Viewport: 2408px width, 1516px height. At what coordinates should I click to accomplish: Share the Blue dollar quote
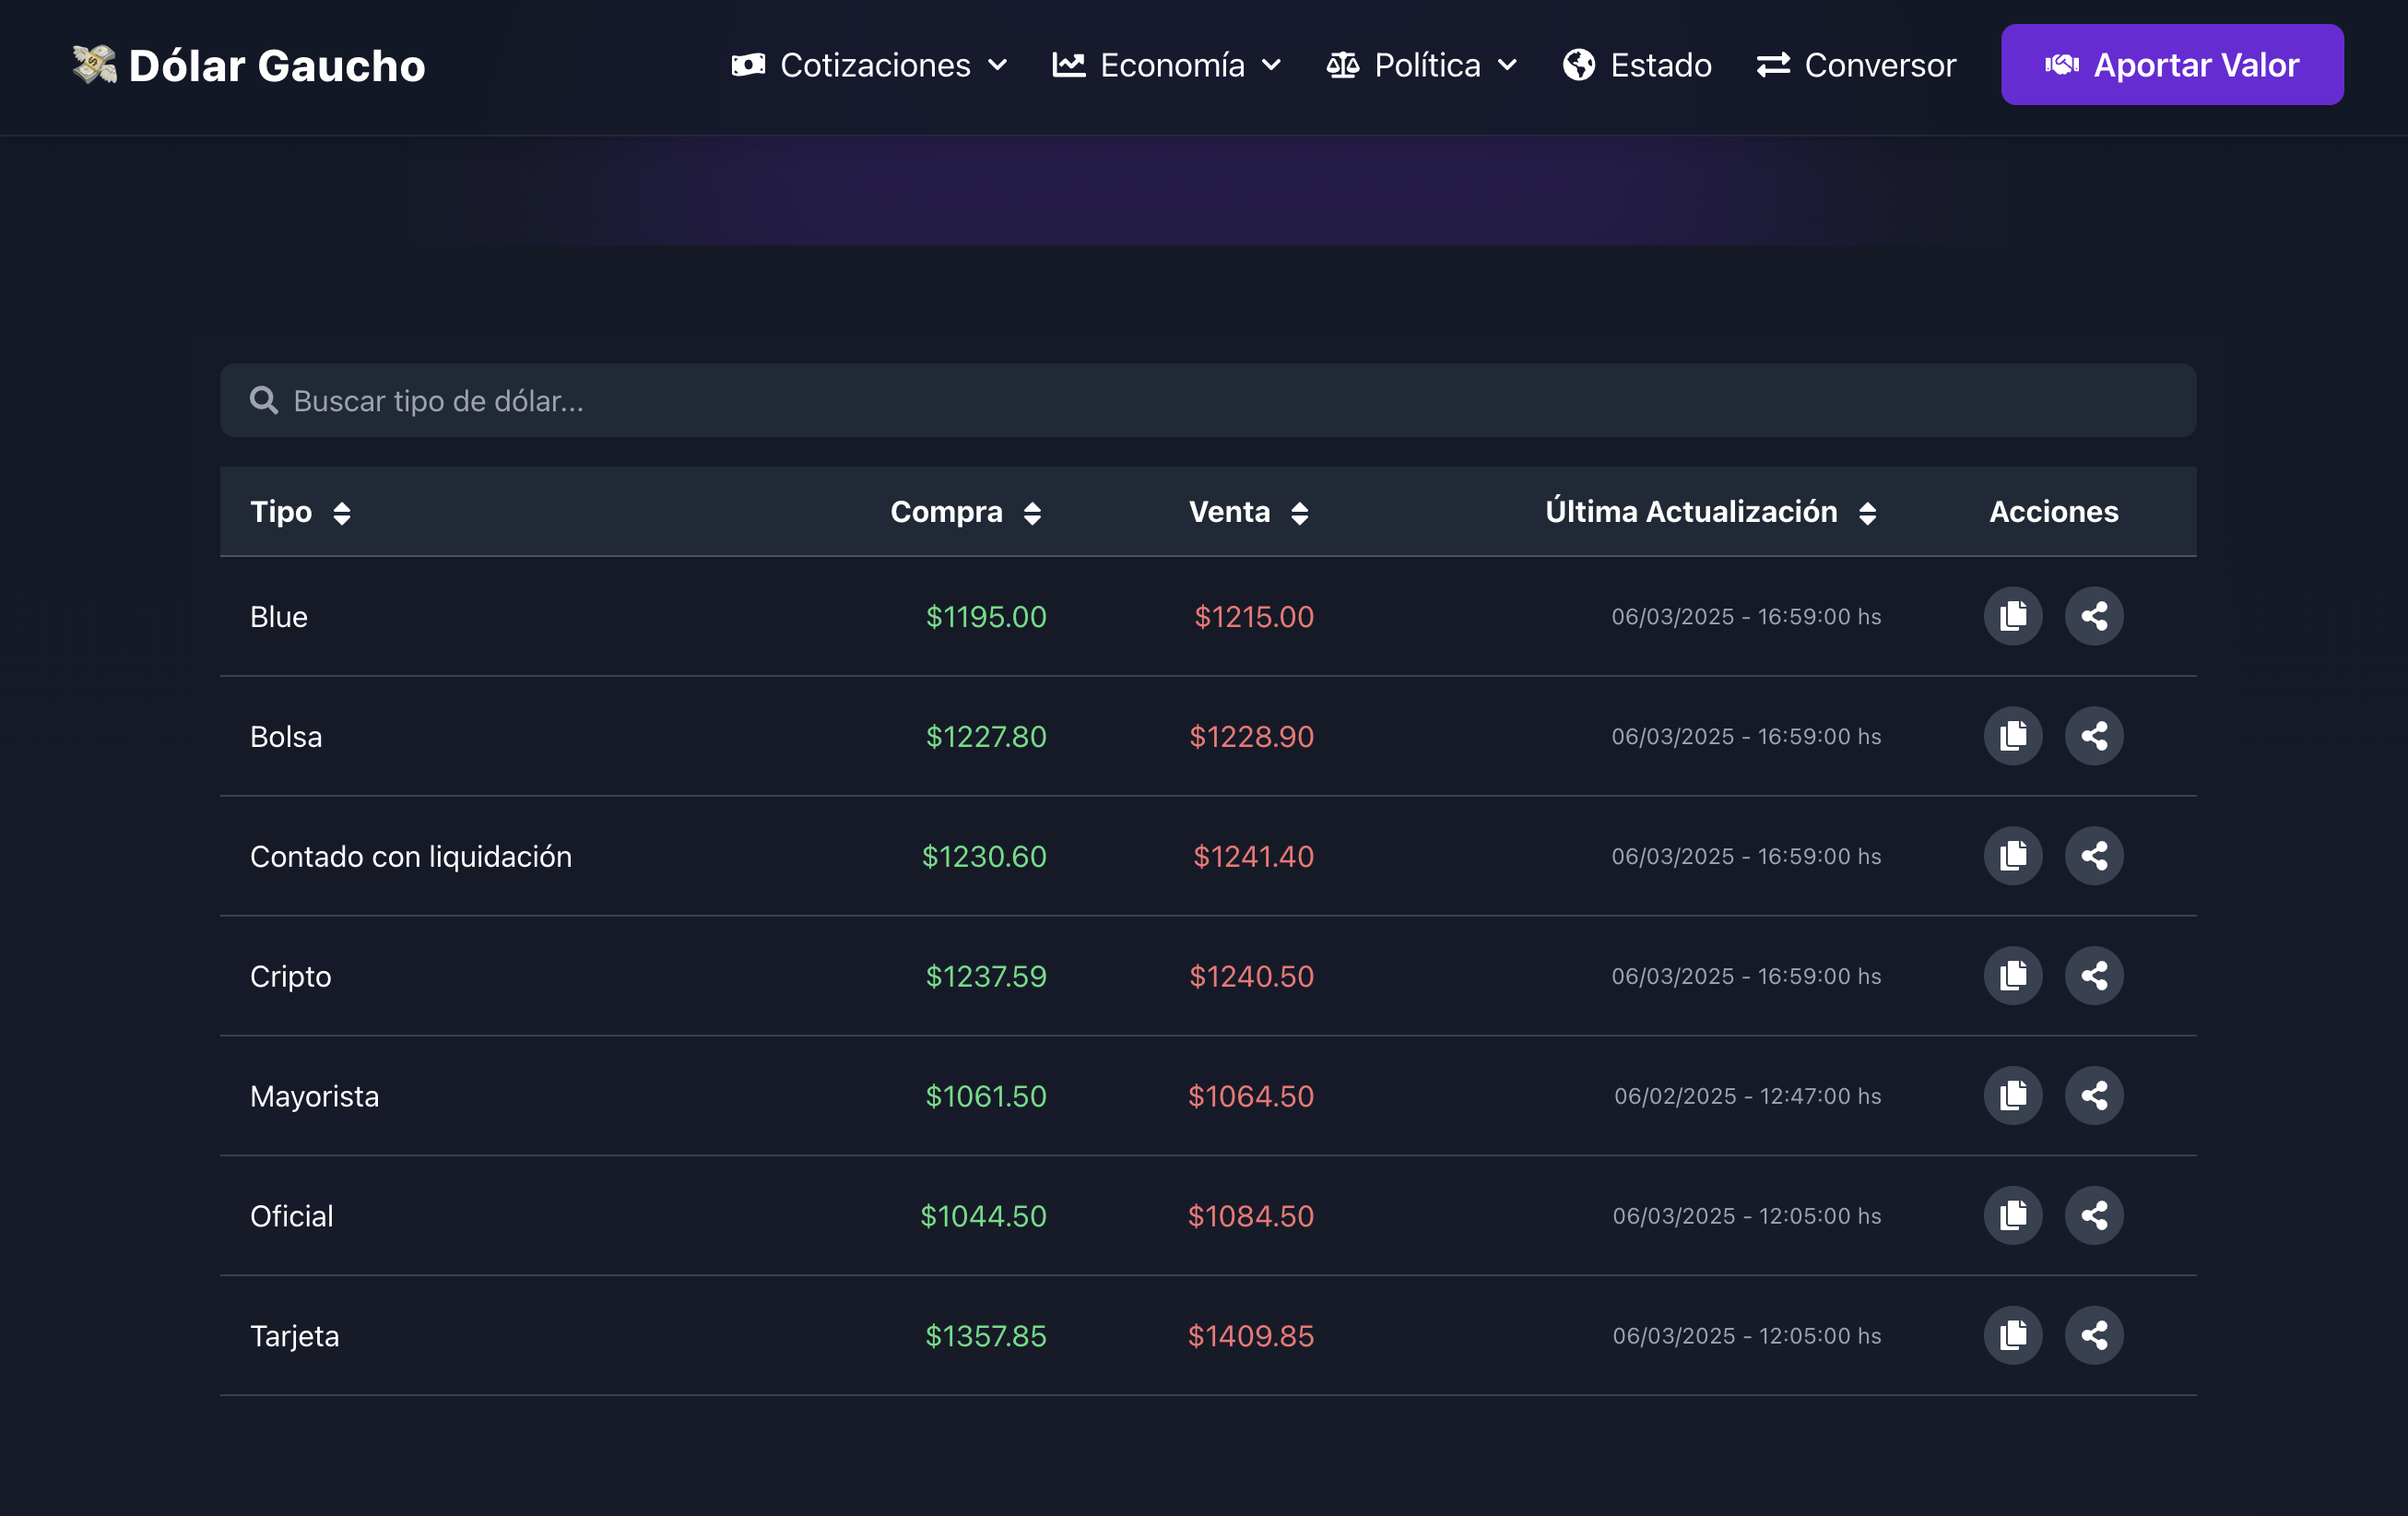2094,616
